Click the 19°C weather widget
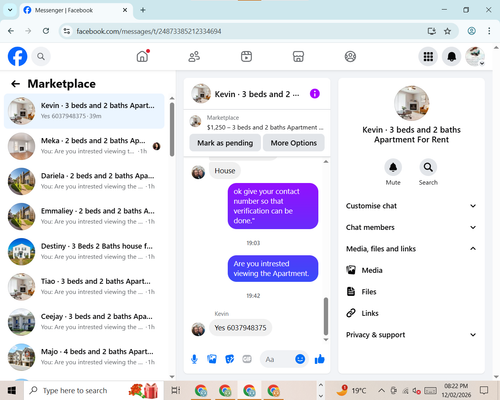This screenshot has height=400, width=500. coord(351,390)
